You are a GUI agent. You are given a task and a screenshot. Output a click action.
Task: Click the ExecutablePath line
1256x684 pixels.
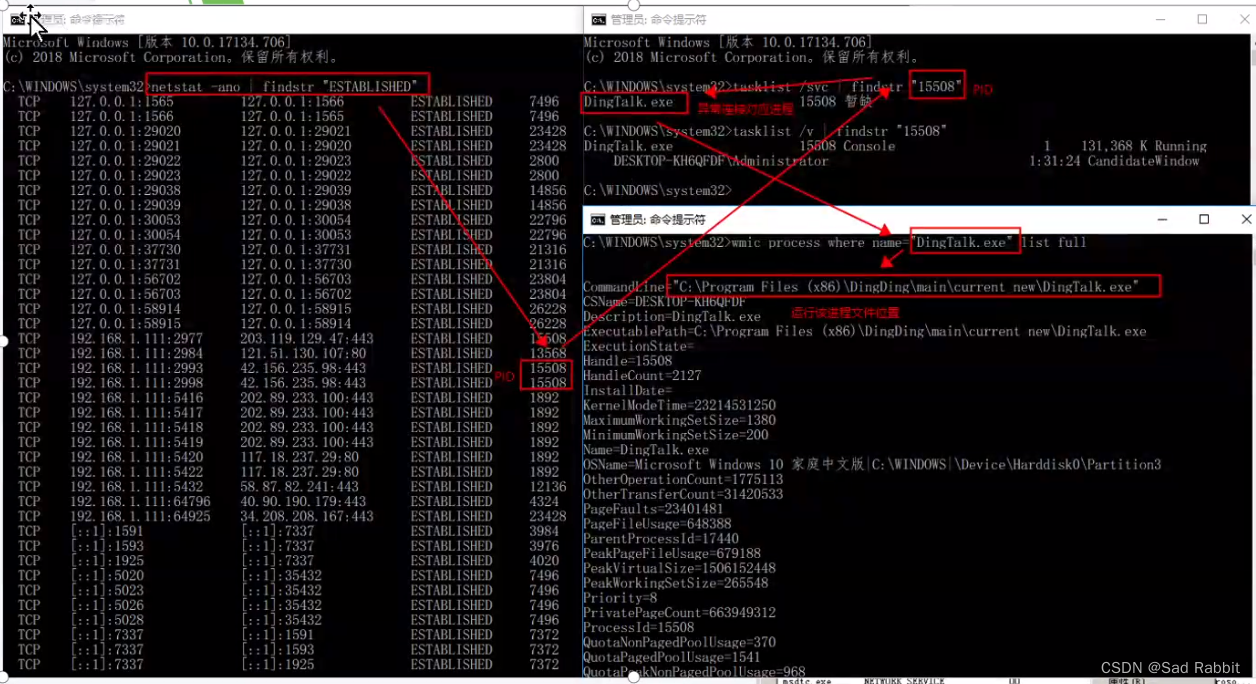[x=865, y=331]
